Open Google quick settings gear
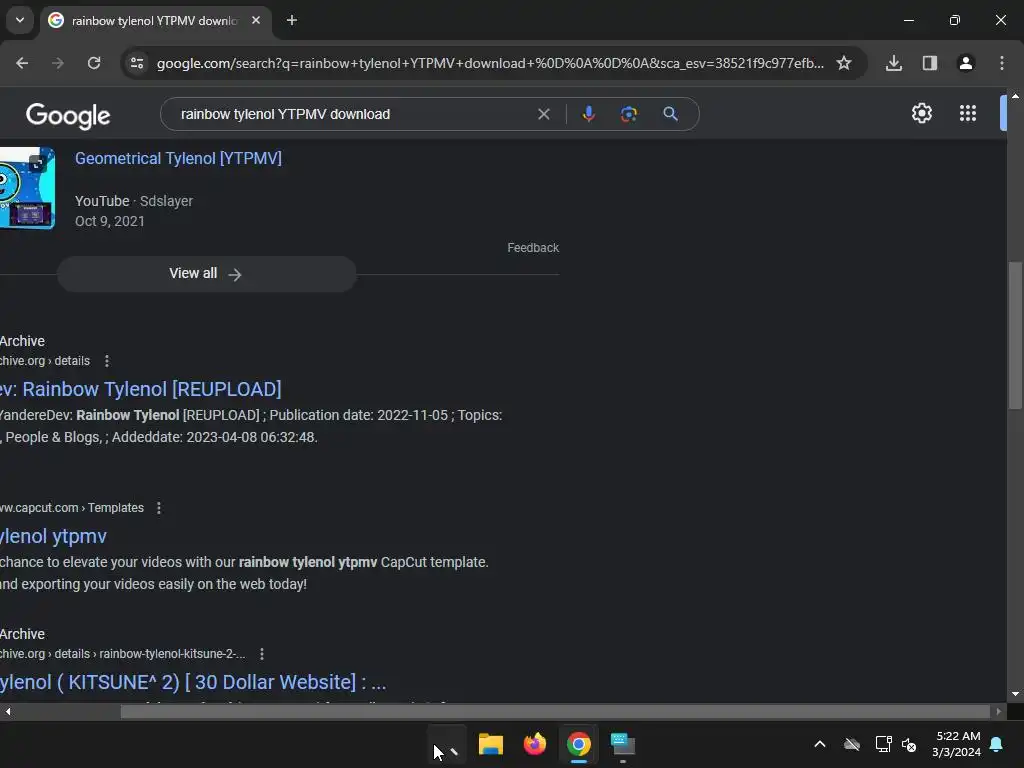 tap(921, 113)
